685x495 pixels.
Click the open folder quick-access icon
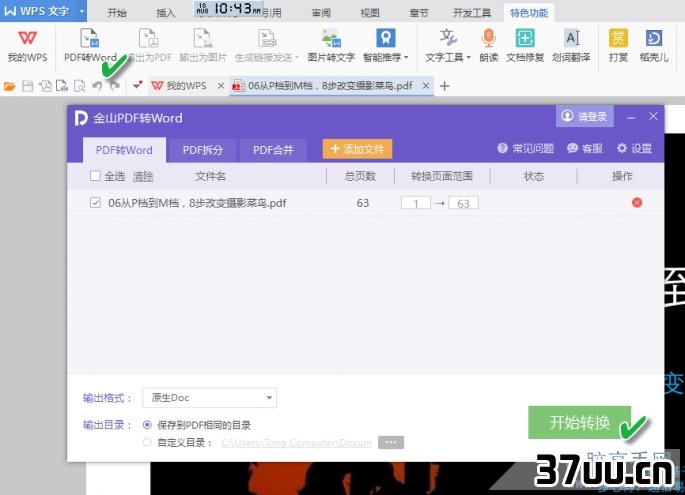click(x=10, y=86)
